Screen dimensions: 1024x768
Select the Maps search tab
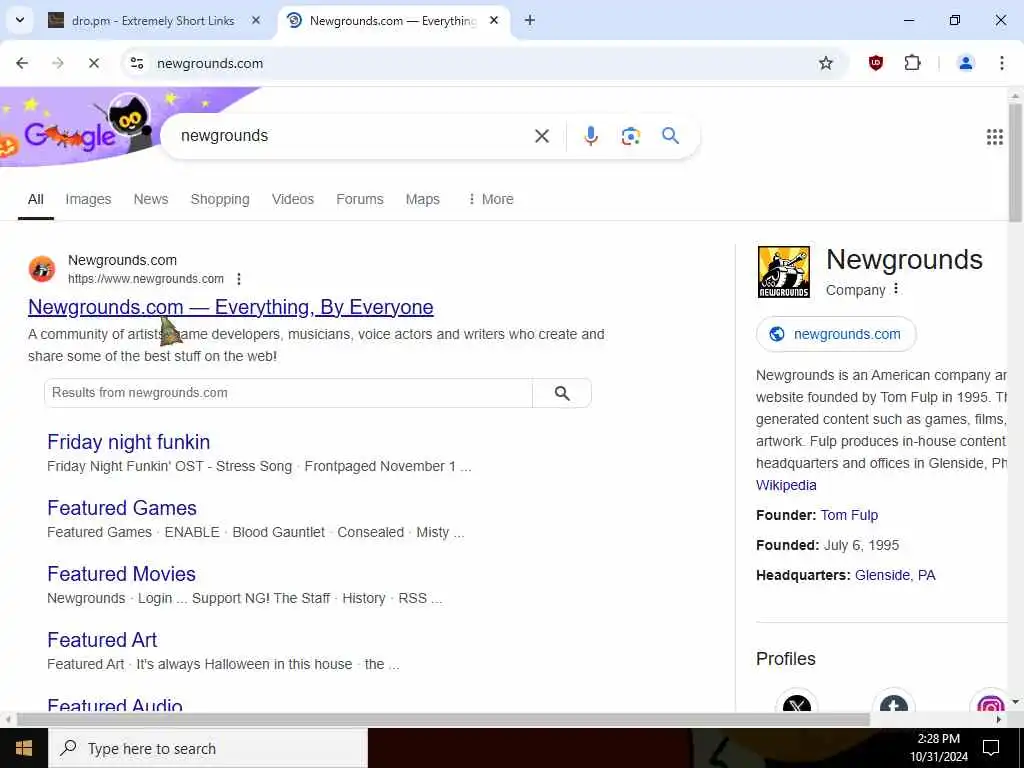423,199
